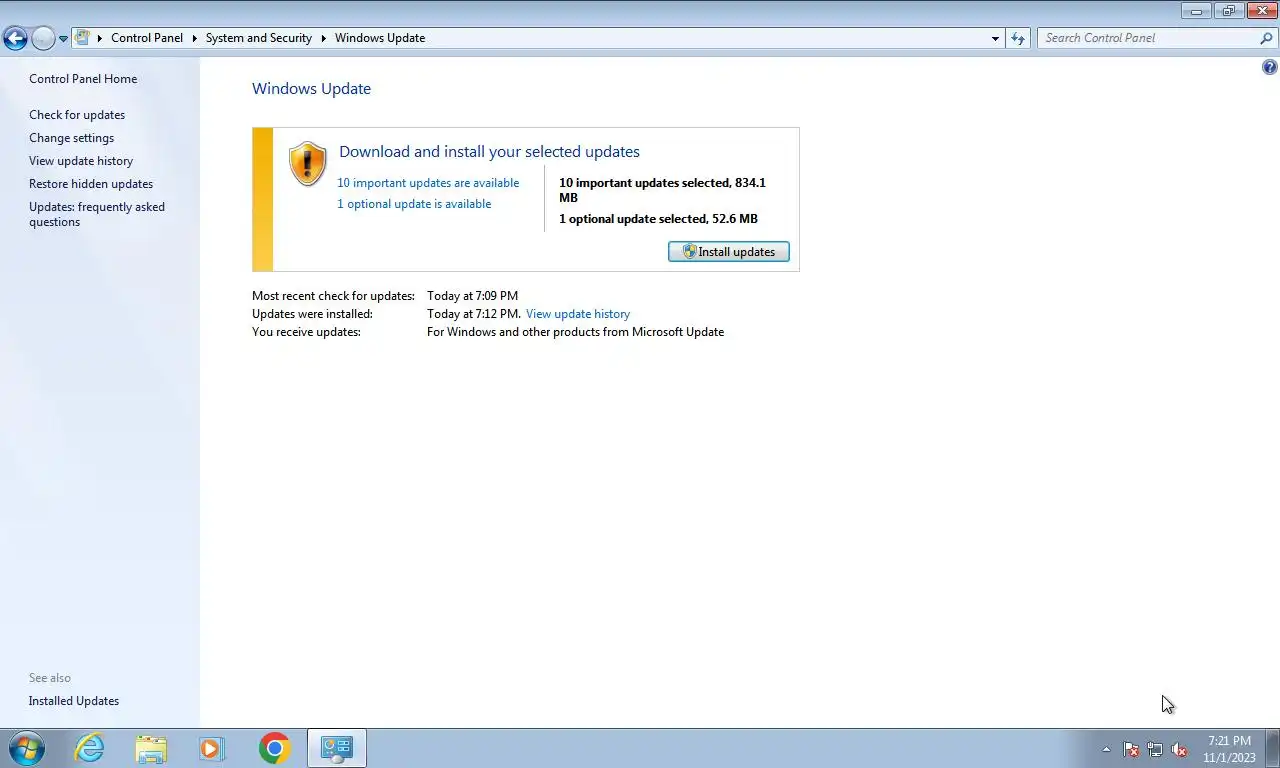Click the muted speaker volume icon
Screen dimensions: 1280x768
[x=1179, y=749]
